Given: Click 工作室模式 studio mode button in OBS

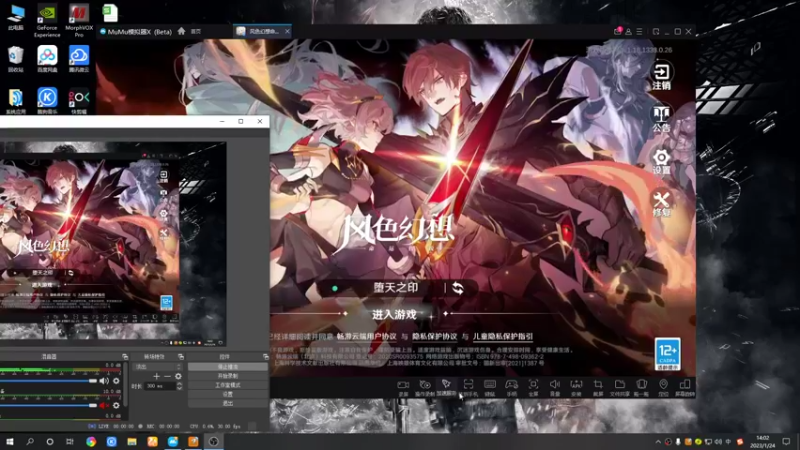Looking at the screenshot, I should 228,385.
